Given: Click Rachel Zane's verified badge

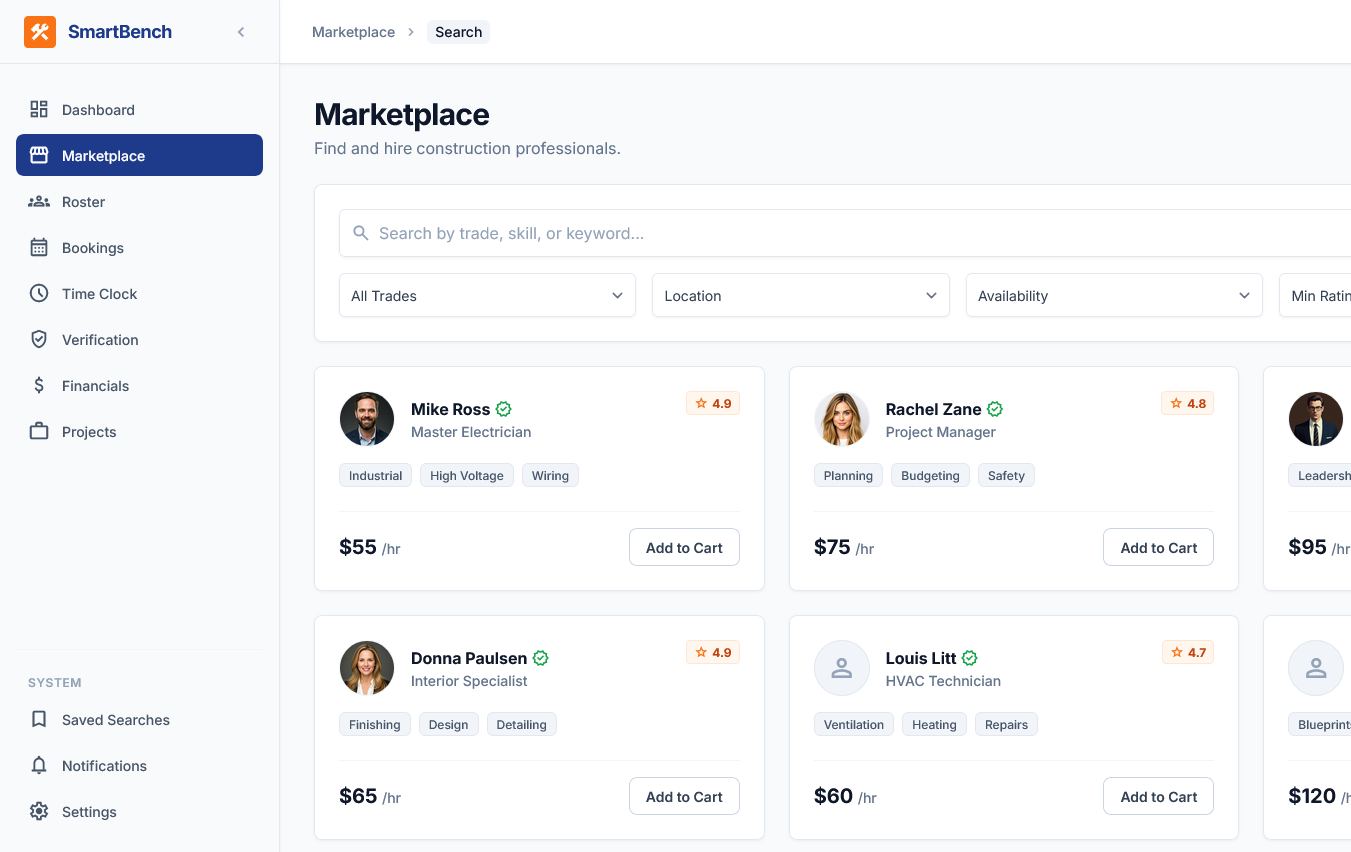Looking at the screenshot, I should 994,409.
